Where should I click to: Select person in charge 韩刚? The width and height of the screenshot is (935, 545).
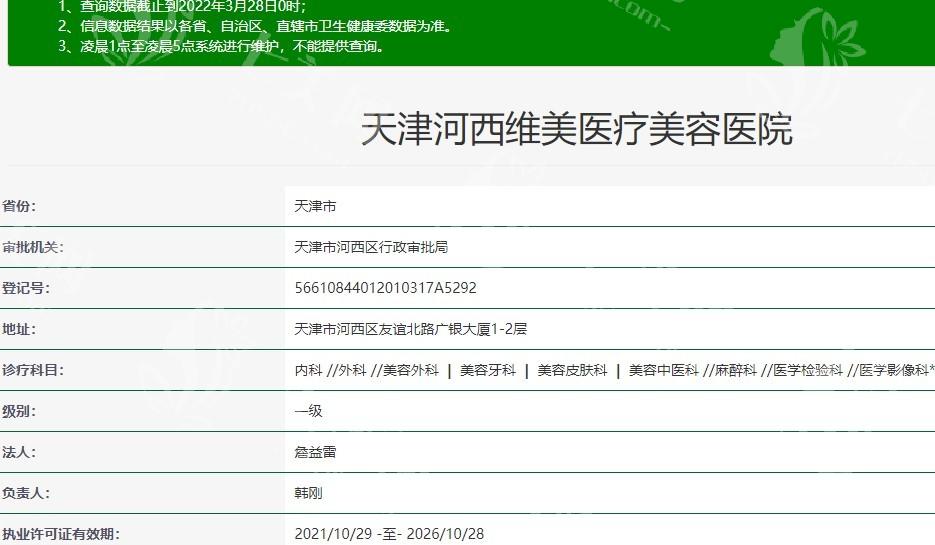tap(308, 494)
